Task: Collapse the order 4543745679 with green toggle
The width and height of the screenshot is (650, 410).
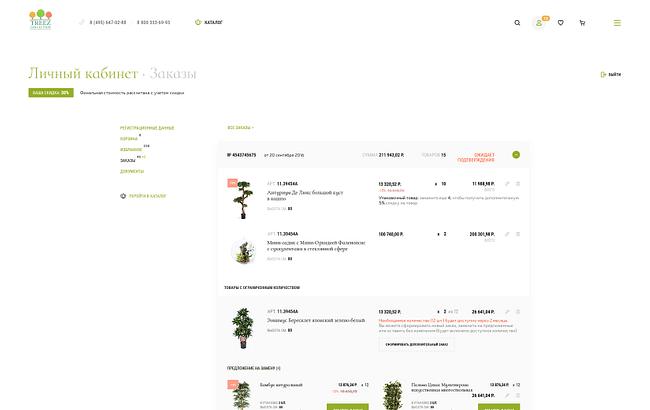Action: coord(516,155)
